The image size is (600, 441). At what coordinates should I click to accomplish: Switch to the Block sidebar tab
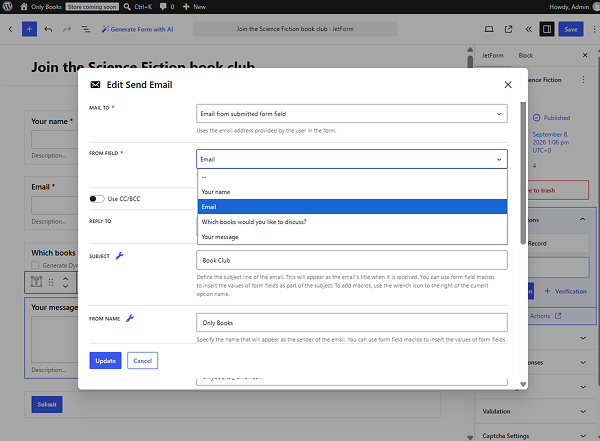(x=526, y=56)
